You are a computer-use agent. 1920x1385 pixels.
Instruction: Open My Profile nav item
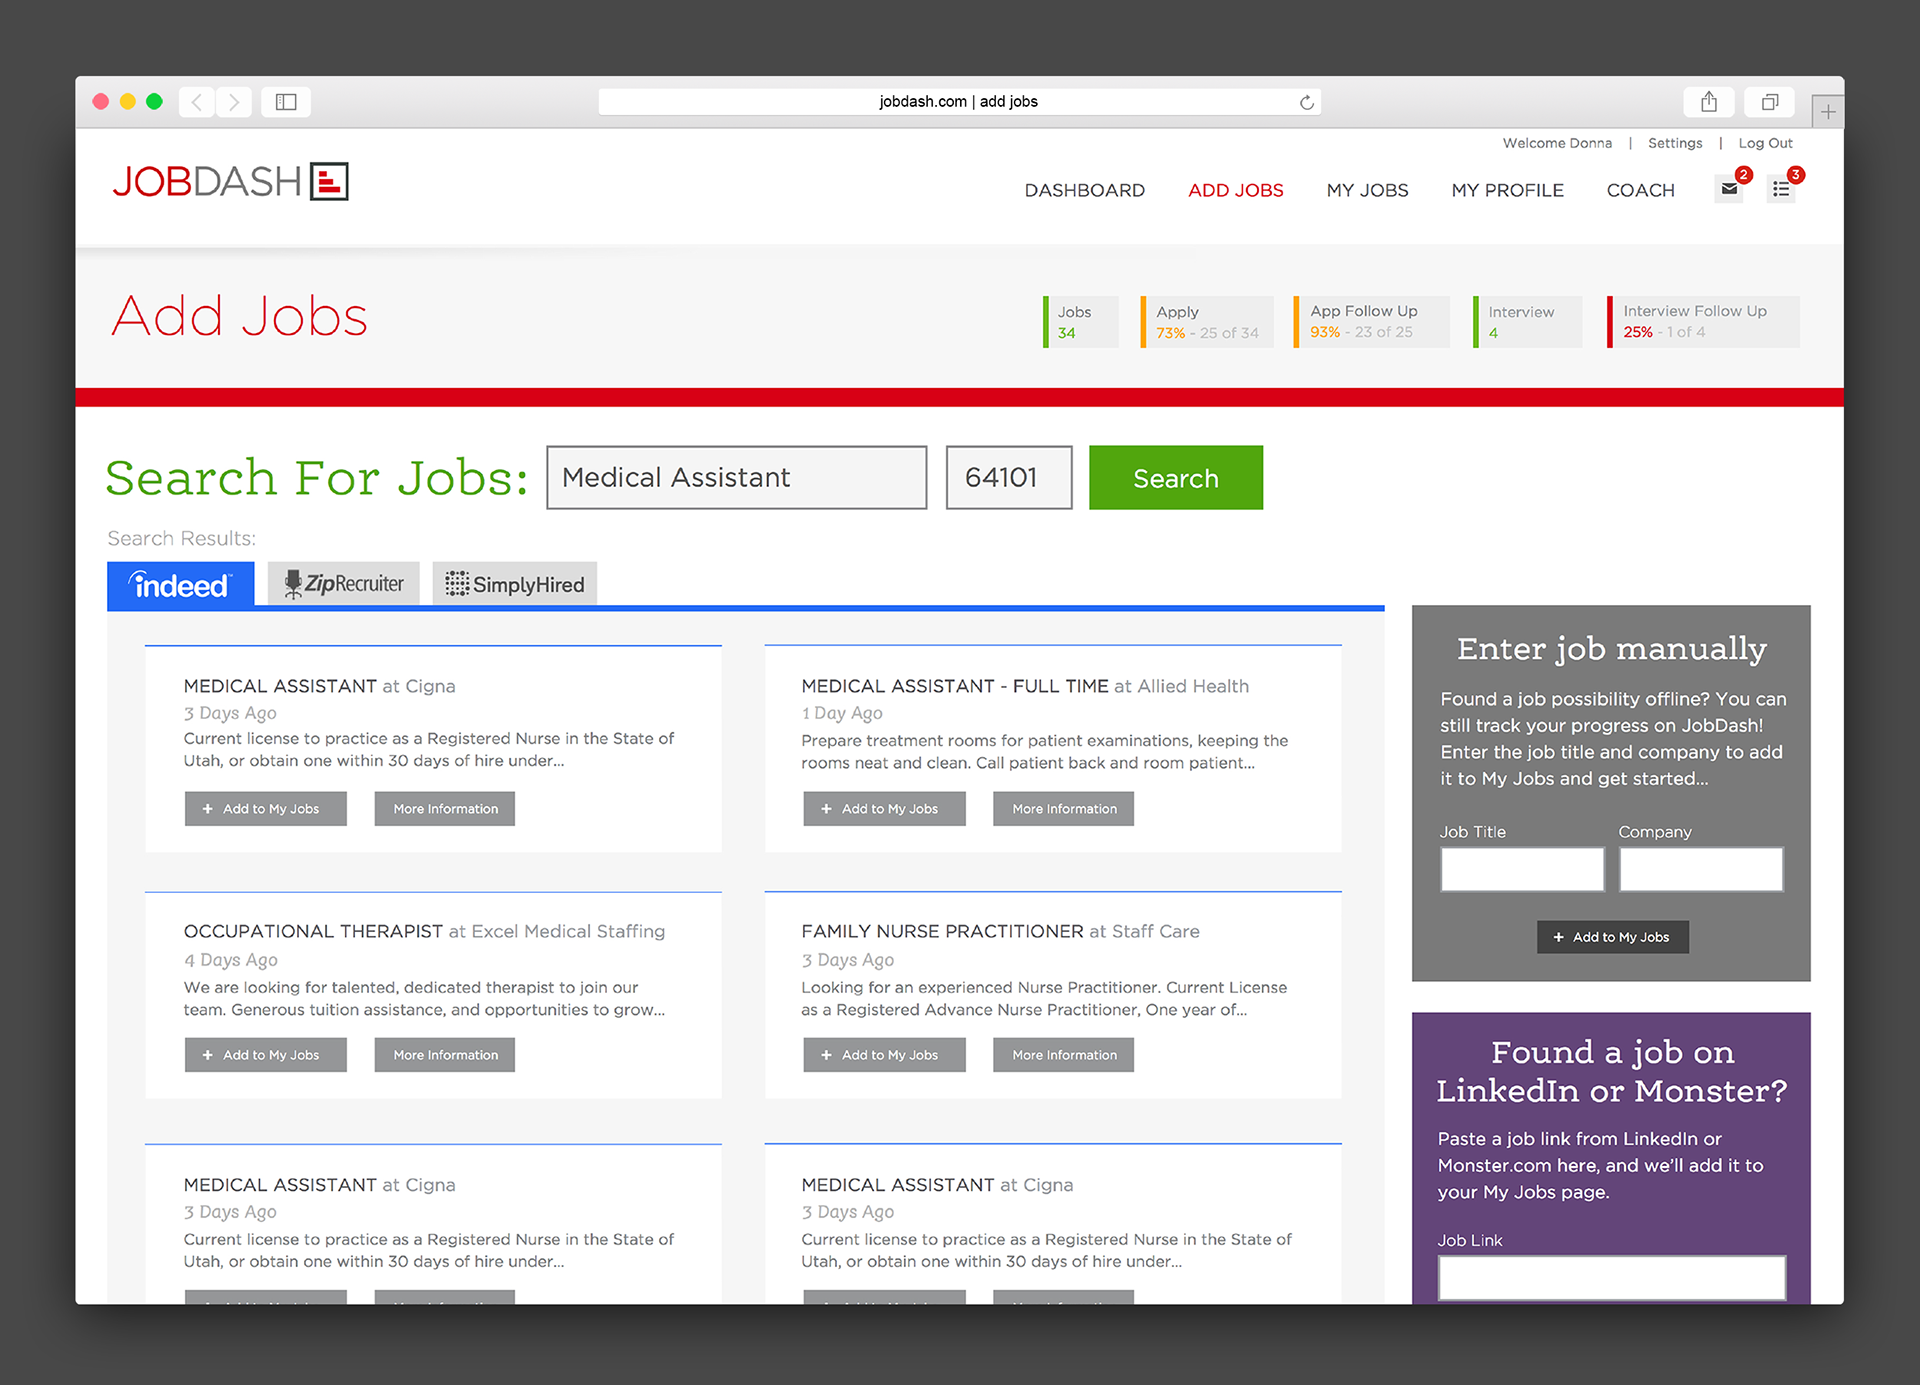1507,190
